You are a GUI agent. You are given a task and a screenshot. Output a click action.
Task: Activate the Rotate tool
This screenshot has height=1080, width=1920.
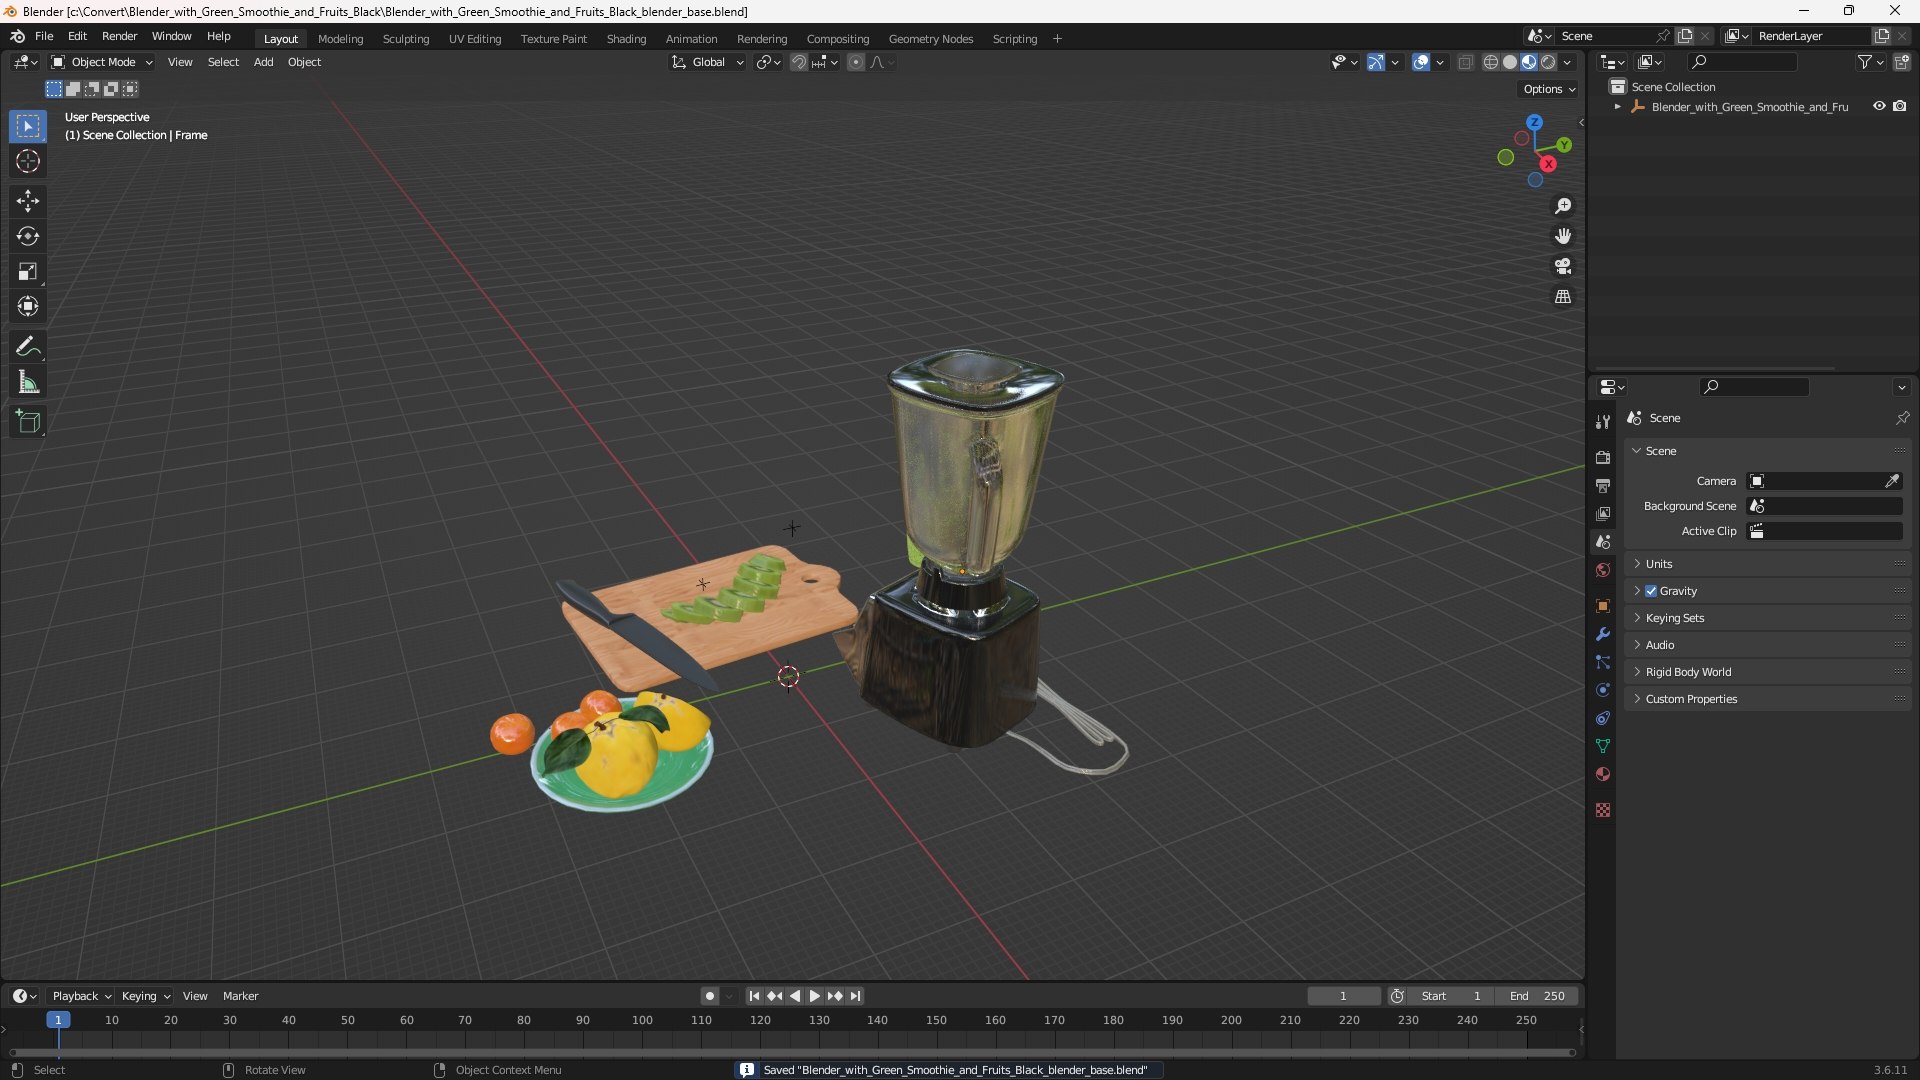28,236
